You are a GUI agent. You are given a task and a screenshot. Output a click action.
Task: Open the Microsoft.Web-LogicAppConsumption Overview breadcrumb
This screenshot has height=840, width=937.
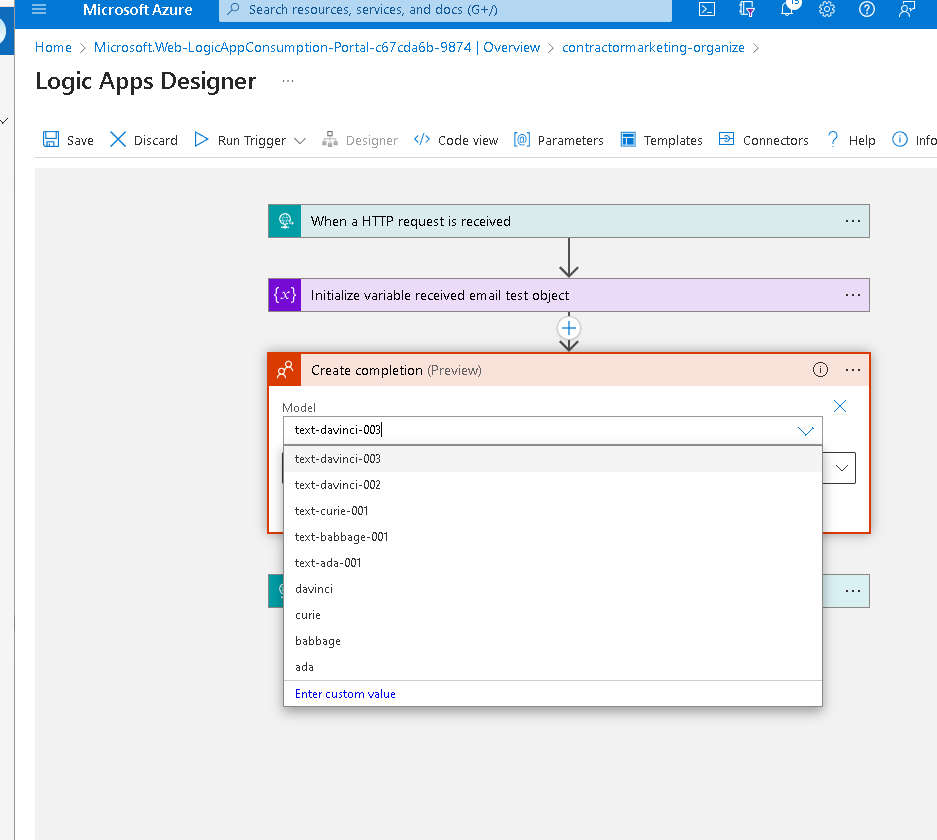317,48
